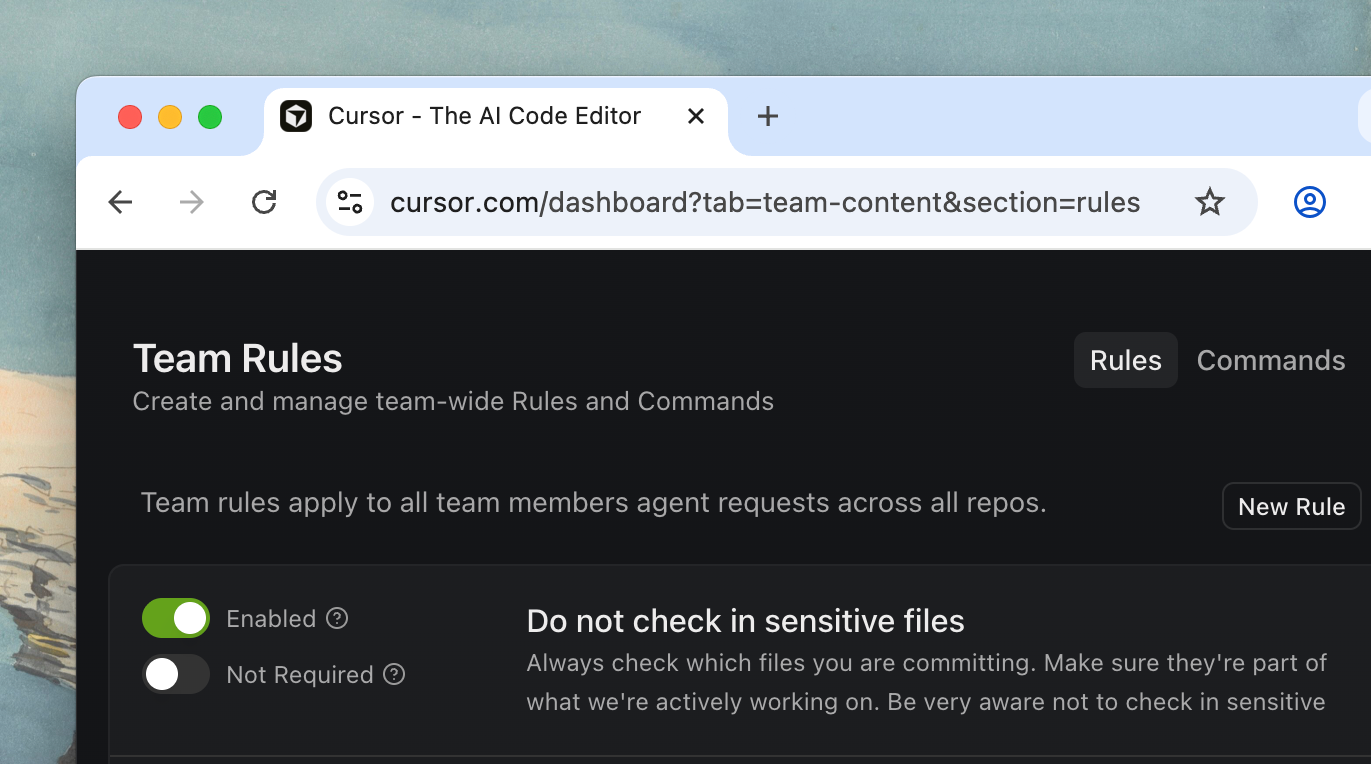Expand the rule details card
Image resolution: width=1371 pixels, height=764 pixels.
click(x=745, y=660)
